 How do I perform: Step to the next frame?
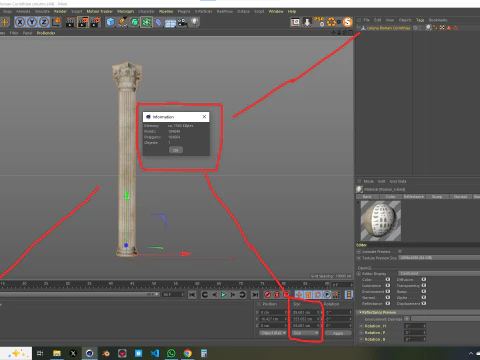tap(233, 295)
